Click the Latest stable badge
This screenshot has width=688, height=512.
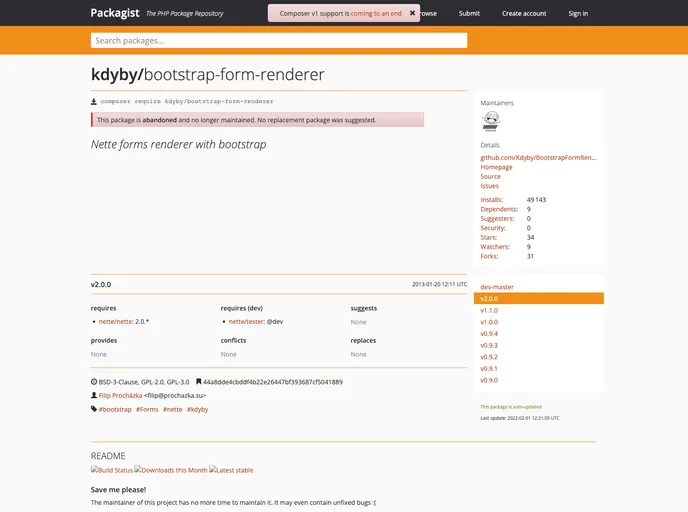click(x=231, y=470)
